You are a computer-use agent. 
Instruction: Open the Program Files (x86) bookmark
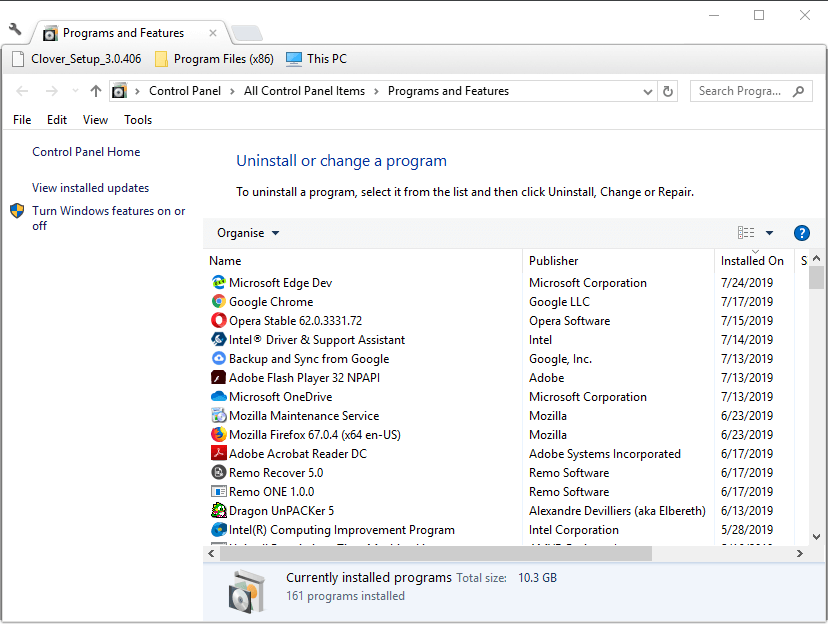click(214, 59)
